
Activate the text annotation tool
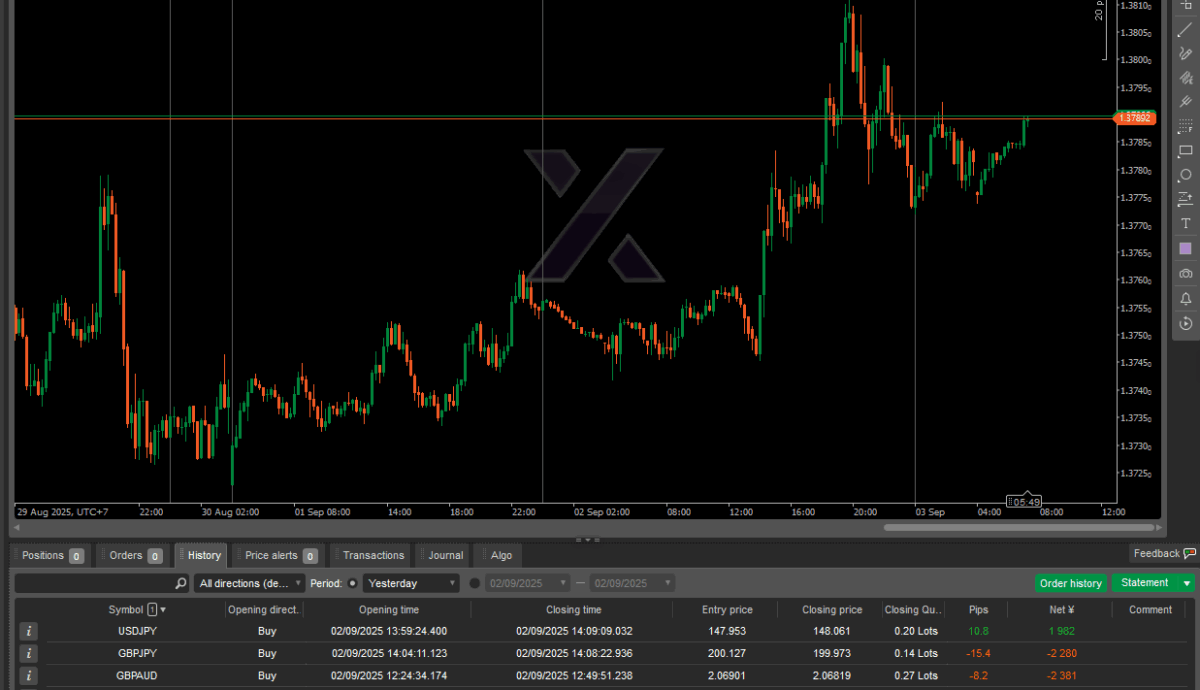tap(1185, 224)
